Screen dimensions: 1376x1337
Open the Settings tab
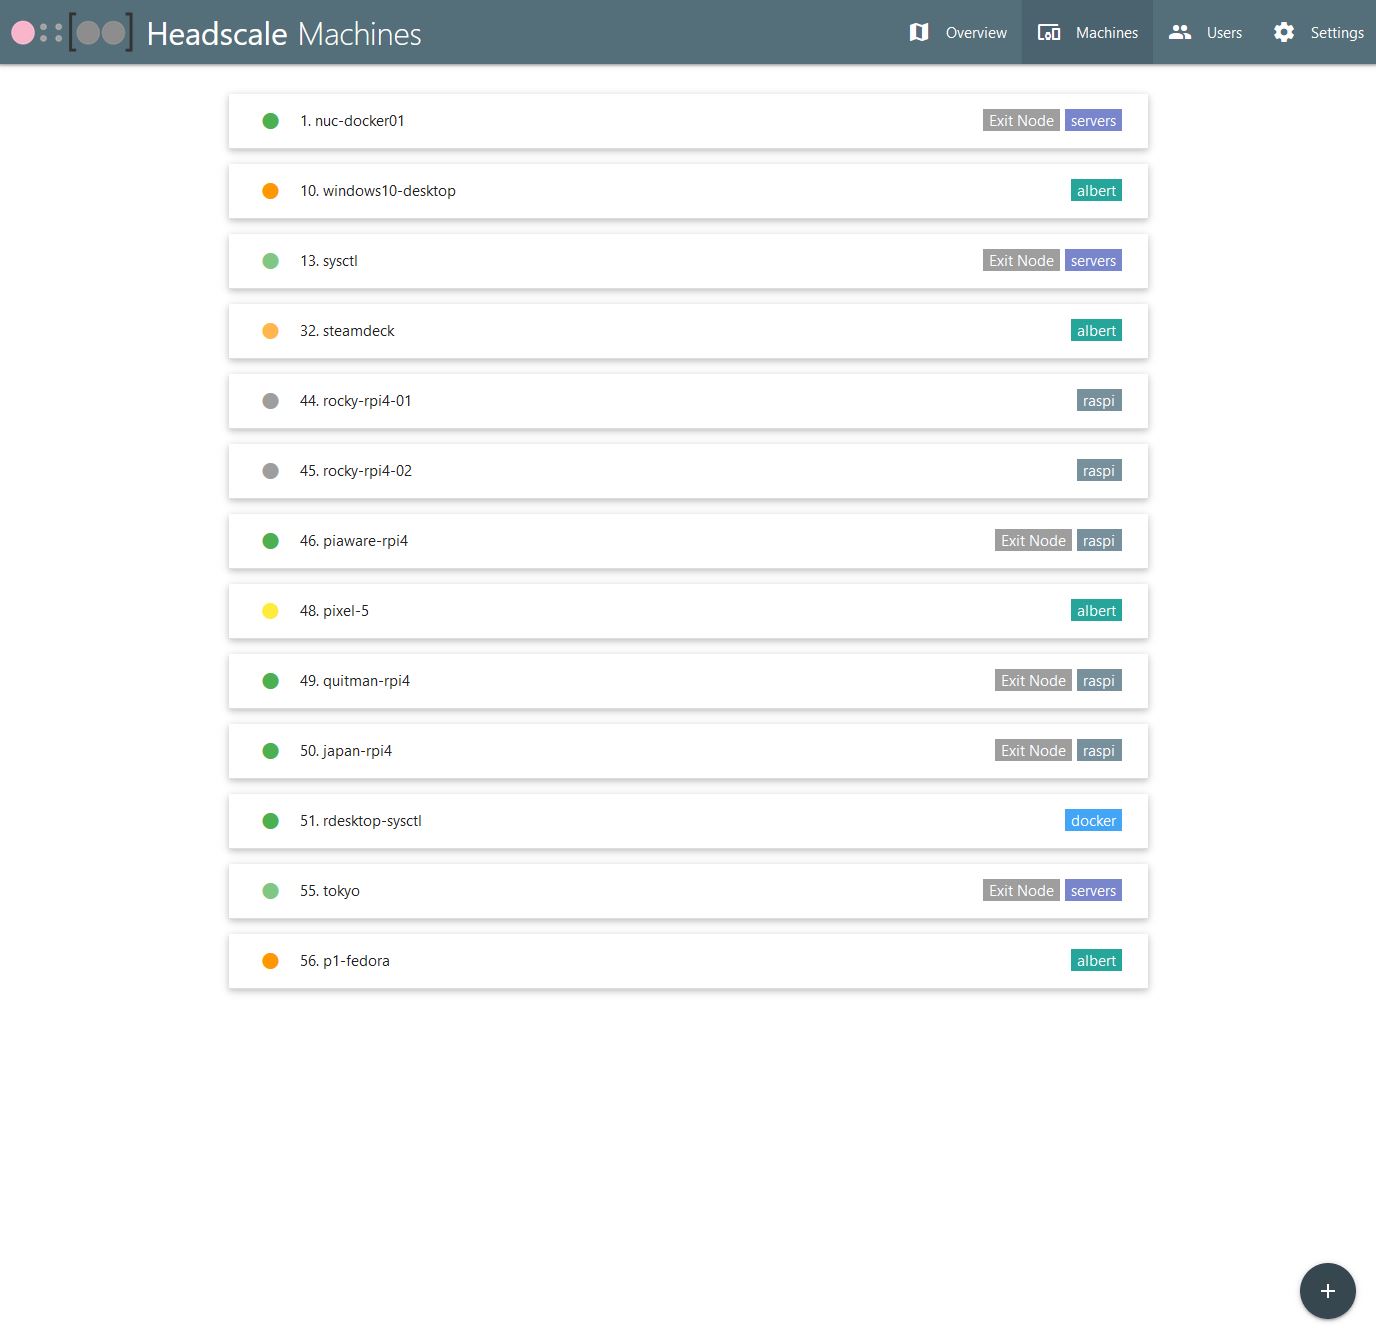tap(1317, 32)
